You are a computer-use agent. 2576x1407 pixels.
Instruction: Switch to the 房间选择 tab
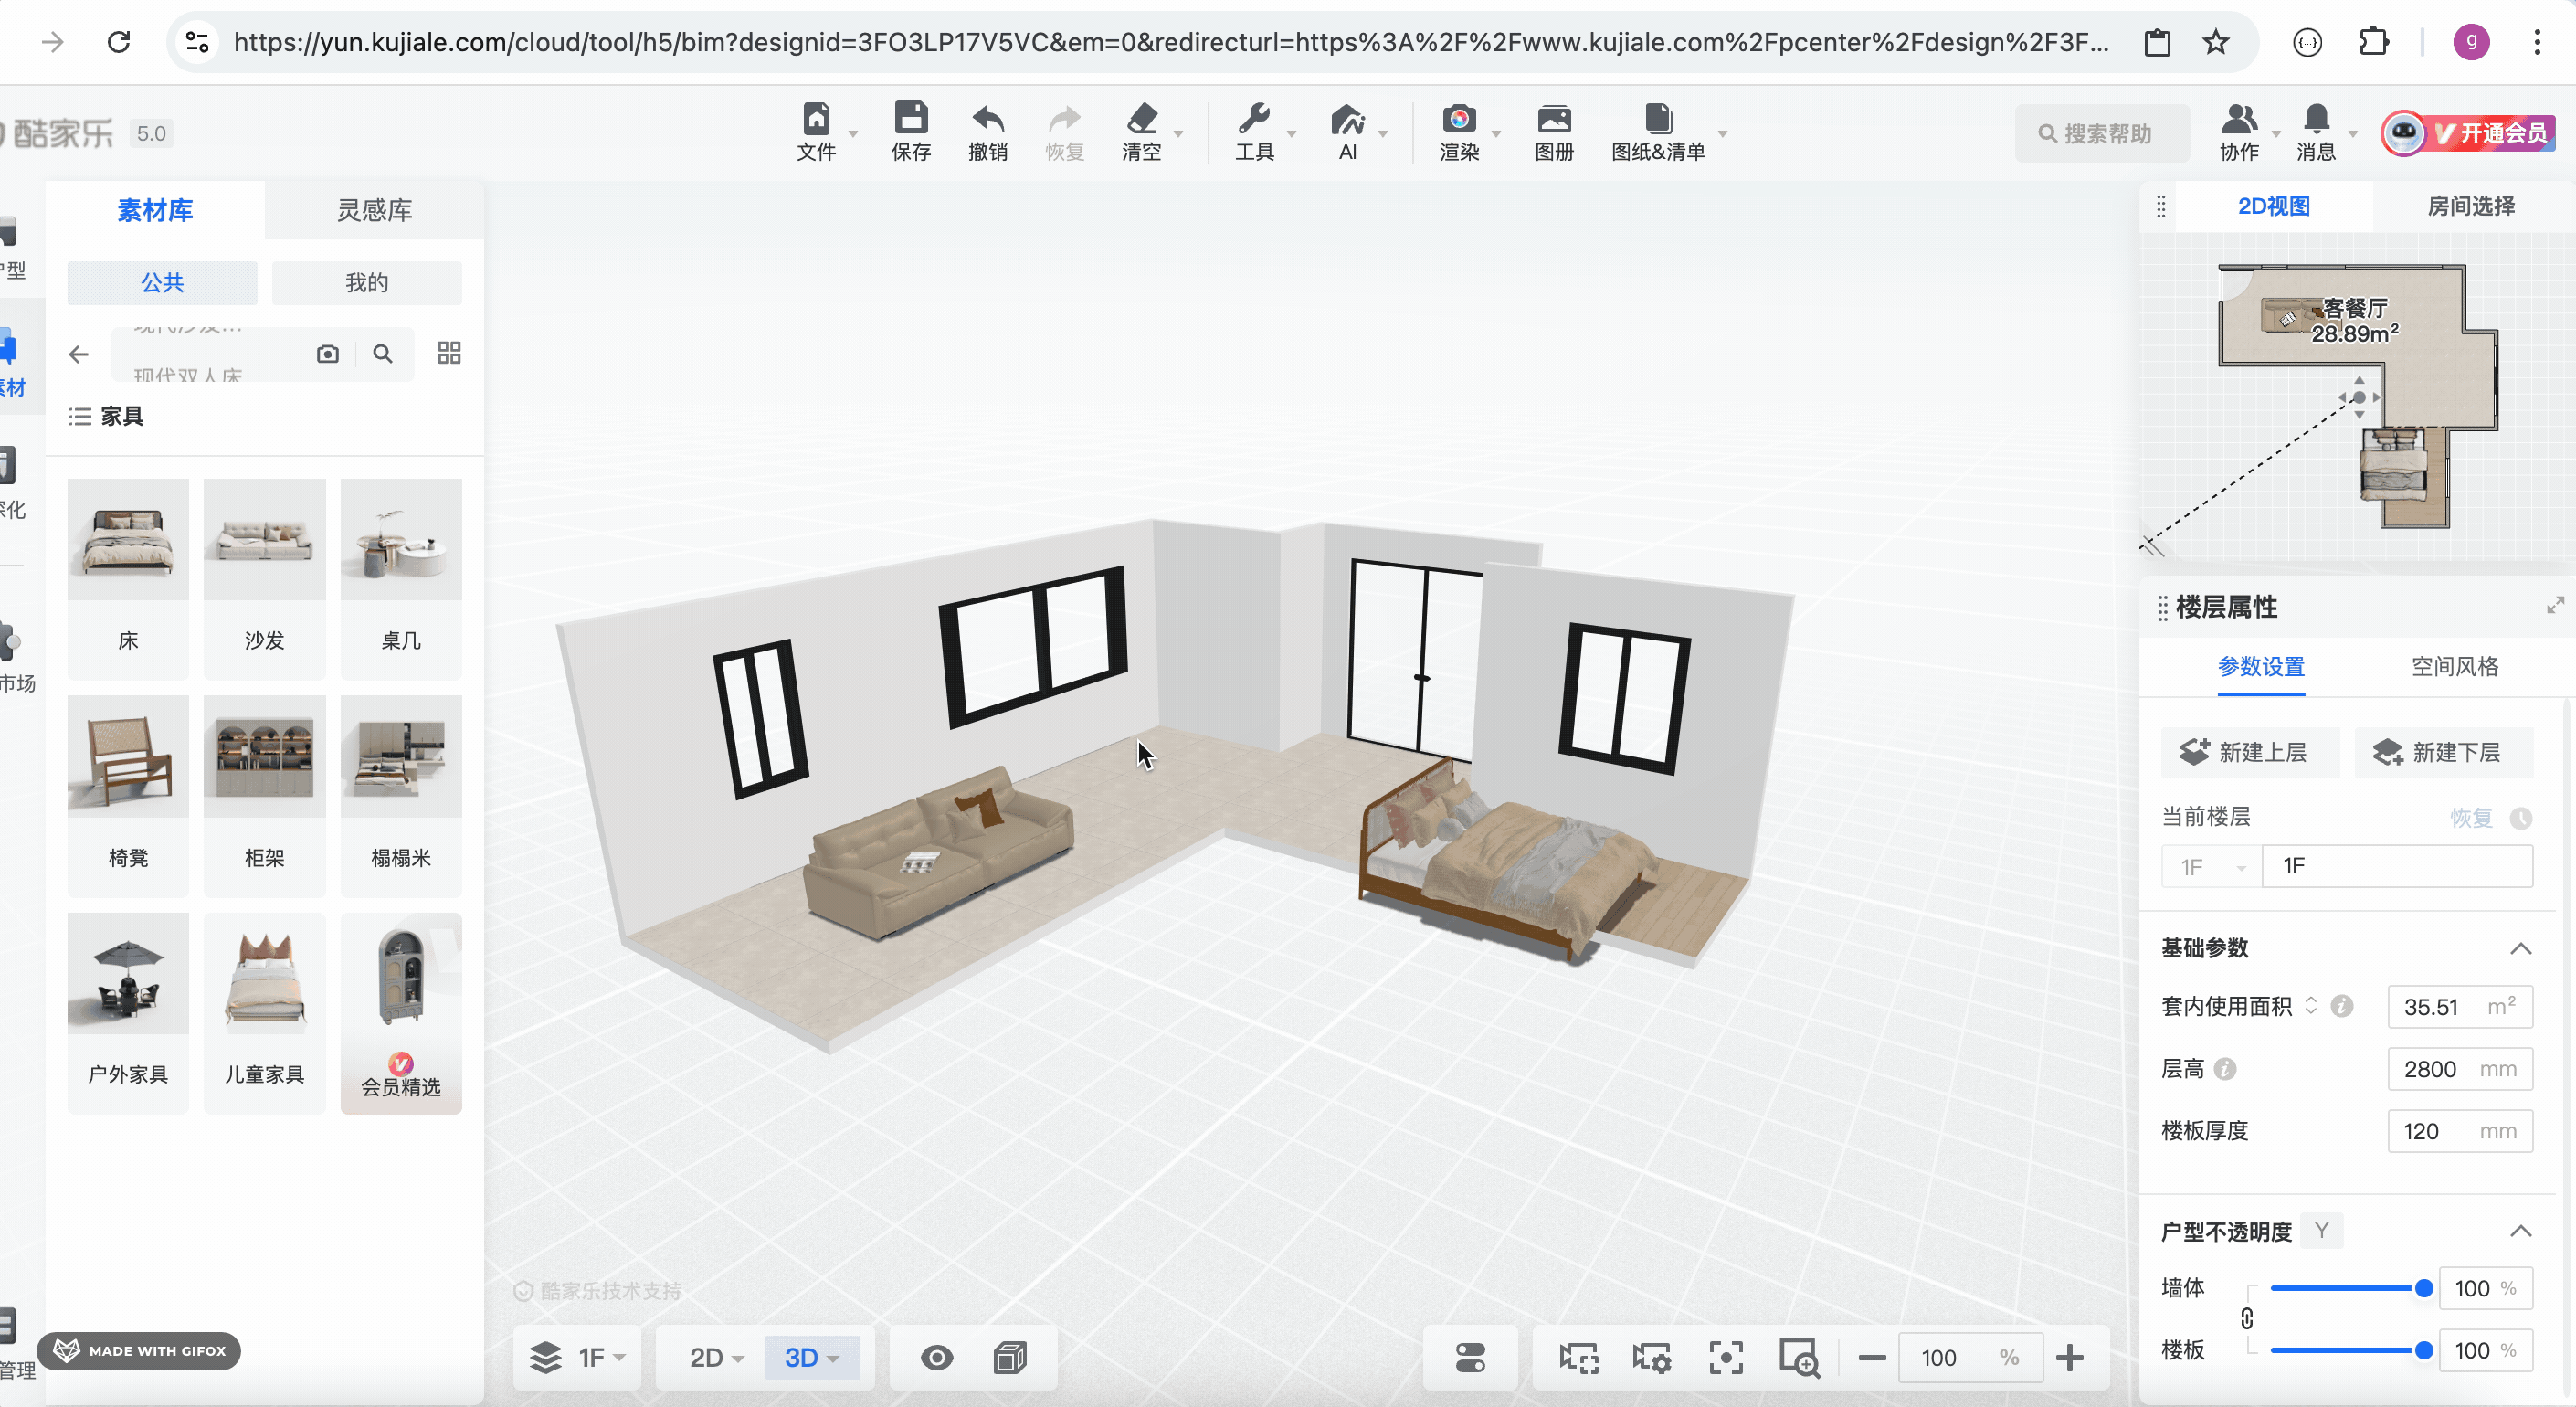click(x=2471, y=206)
